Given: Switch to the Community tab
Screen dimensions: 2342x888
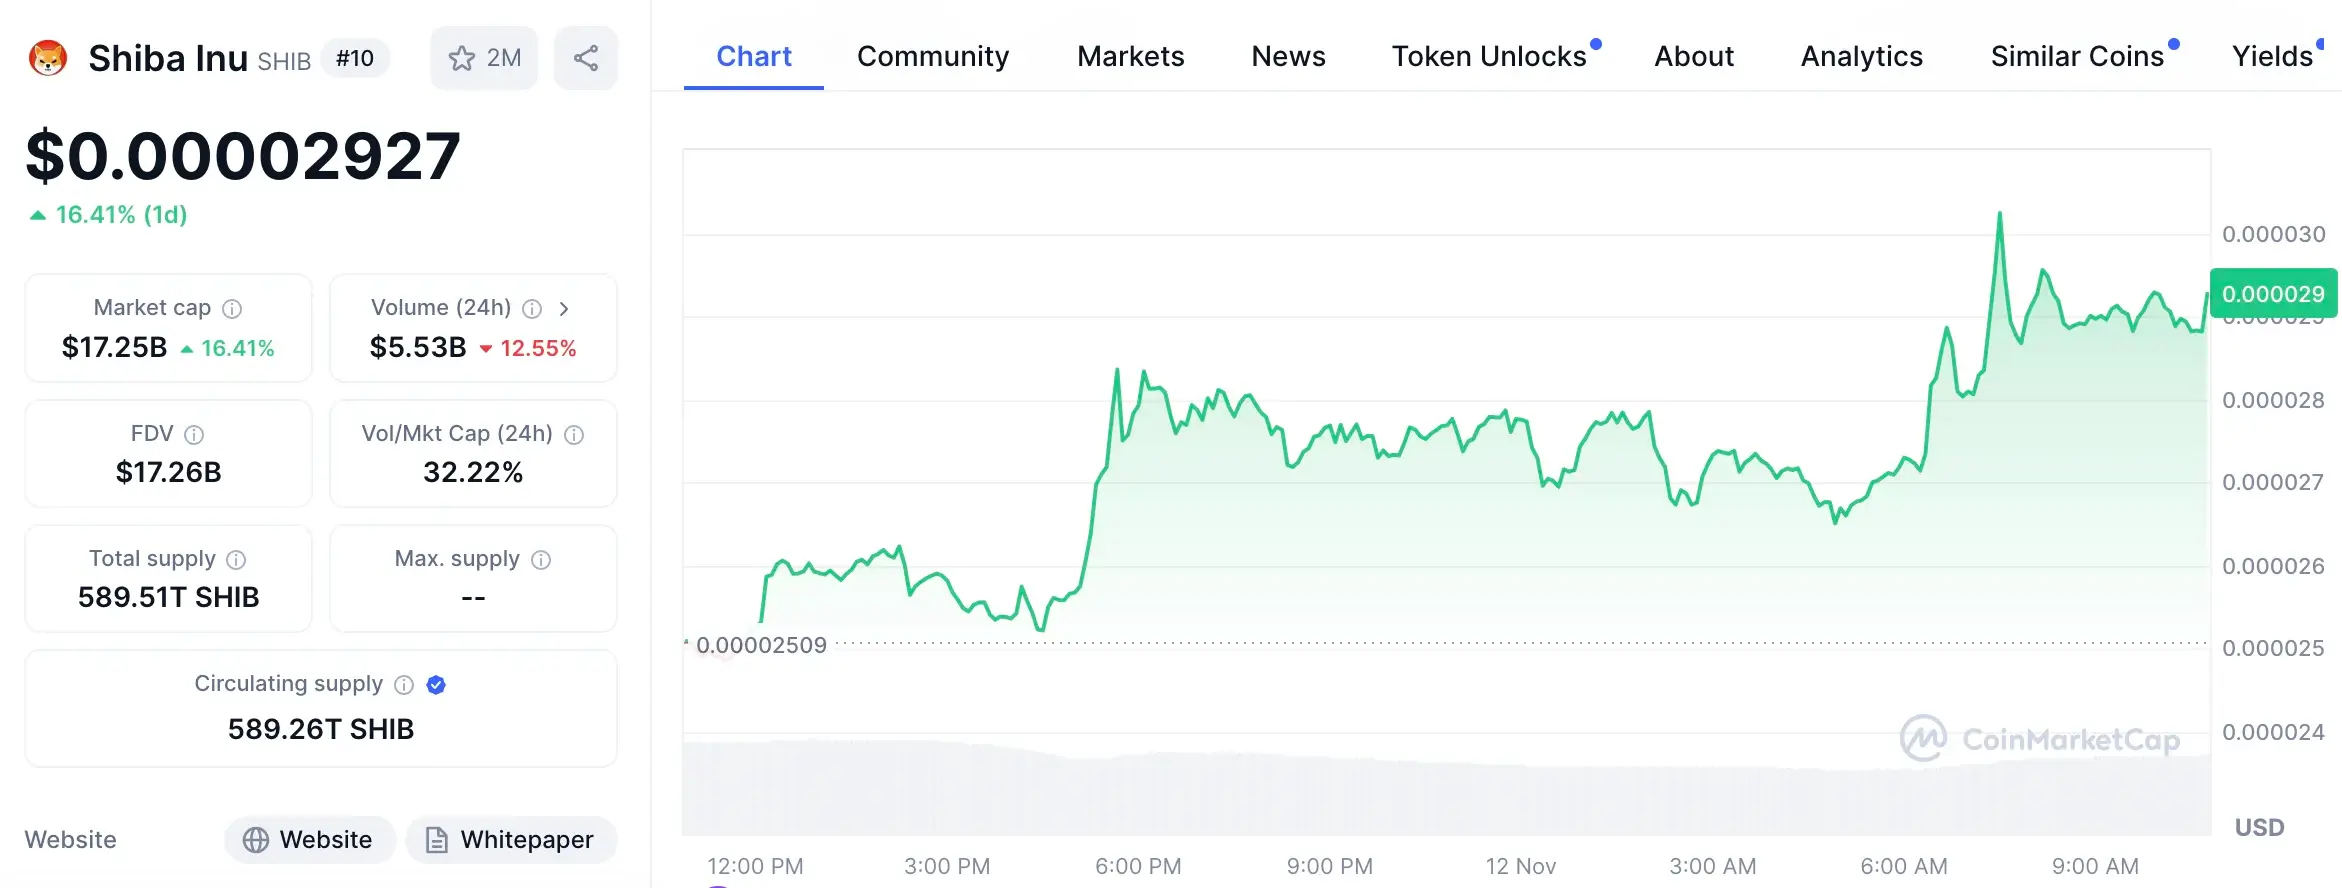Looking at the screenshot, I should pyautogui.click(x=933, y=57).
